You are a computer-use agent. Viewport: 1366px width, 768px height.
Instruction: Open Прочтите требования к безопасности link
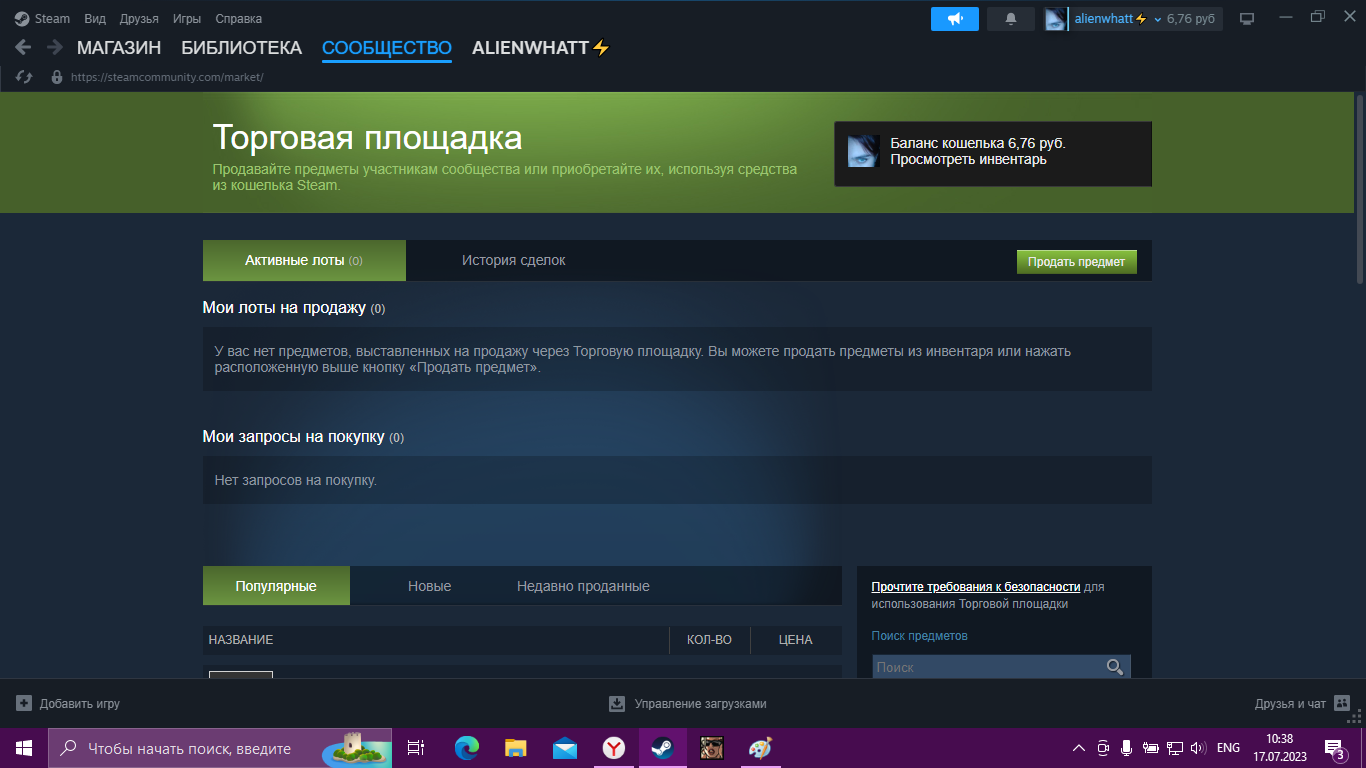(x=976, y=587)
